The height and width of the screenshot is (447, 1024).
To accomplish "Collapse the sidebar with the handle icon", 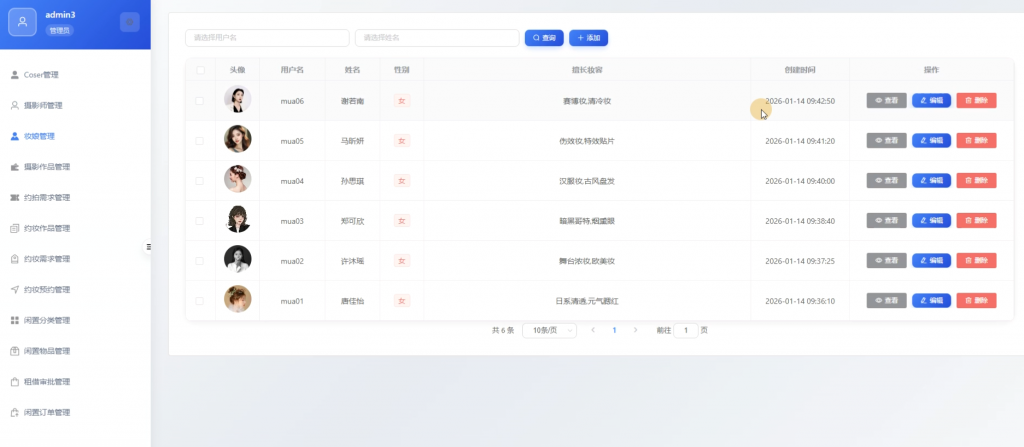I will (148, 246).
